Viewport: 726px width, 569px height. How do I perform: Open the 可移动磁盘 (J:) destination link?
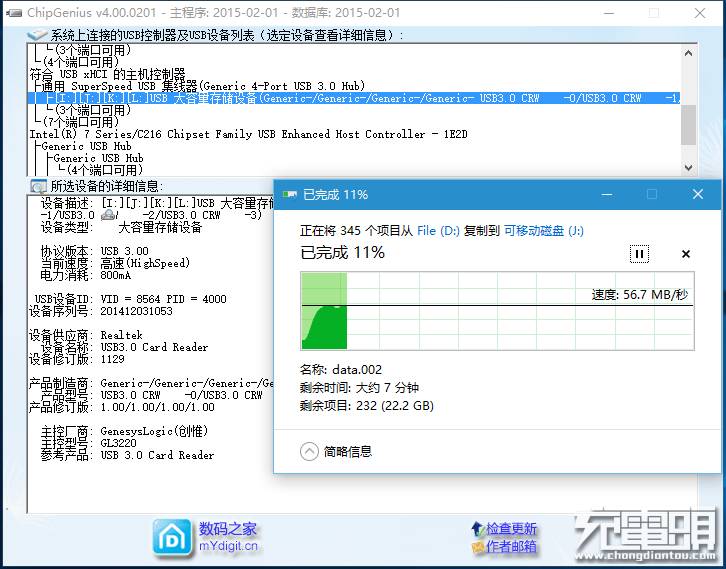point(544,231)
